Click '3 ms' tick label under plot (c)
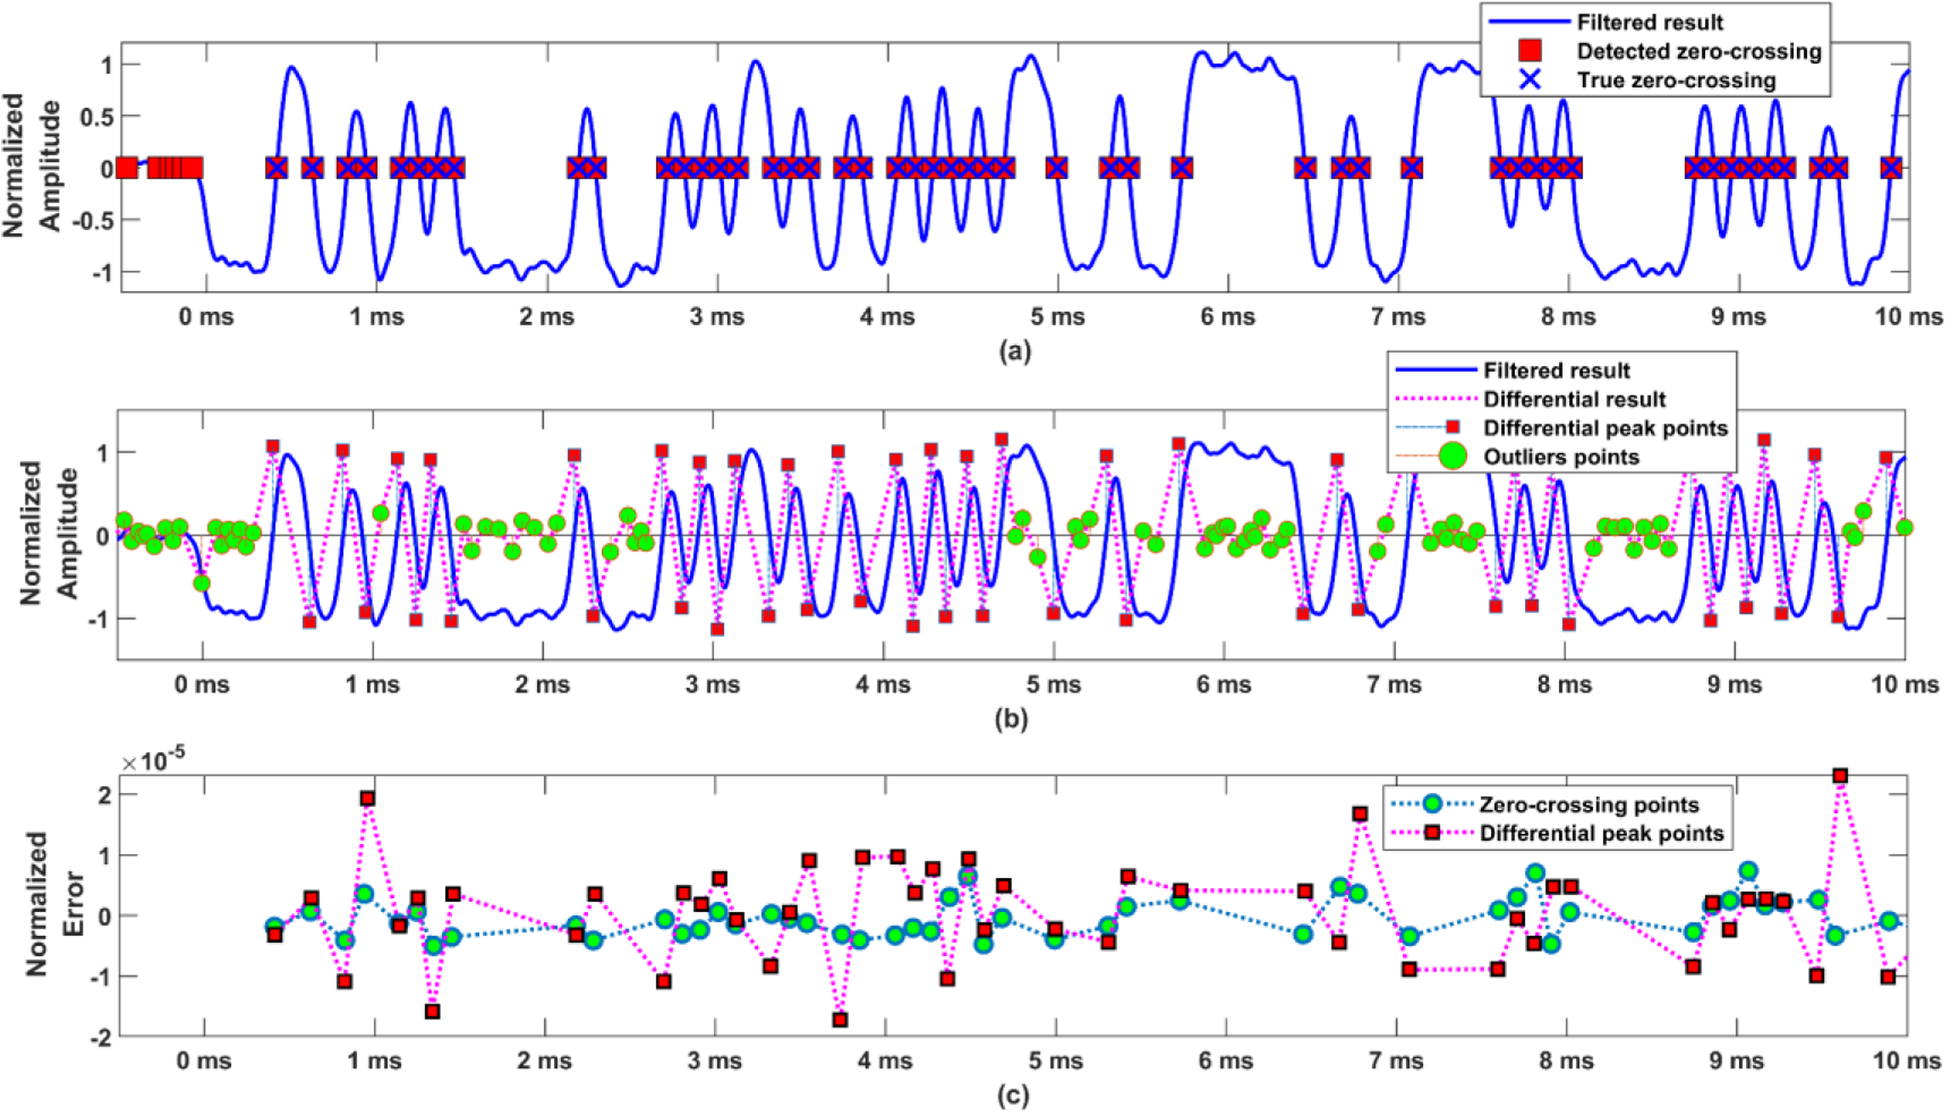The width and height of the screenshot is (1946, 1112). coord(714,1061)
